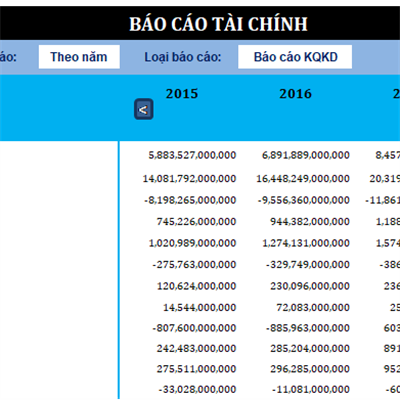Select cell 14,081,792,000,000 in 2015
The image size is (400, 400).
pyautogui.click(x=189, y=179)
